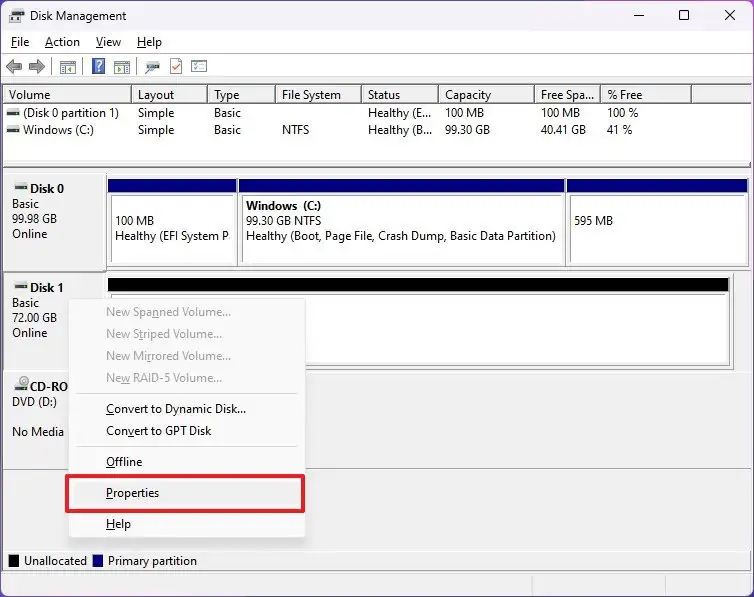Click the checklist Settings toolbar icon
754x597 pixels.
click(199, 67)
